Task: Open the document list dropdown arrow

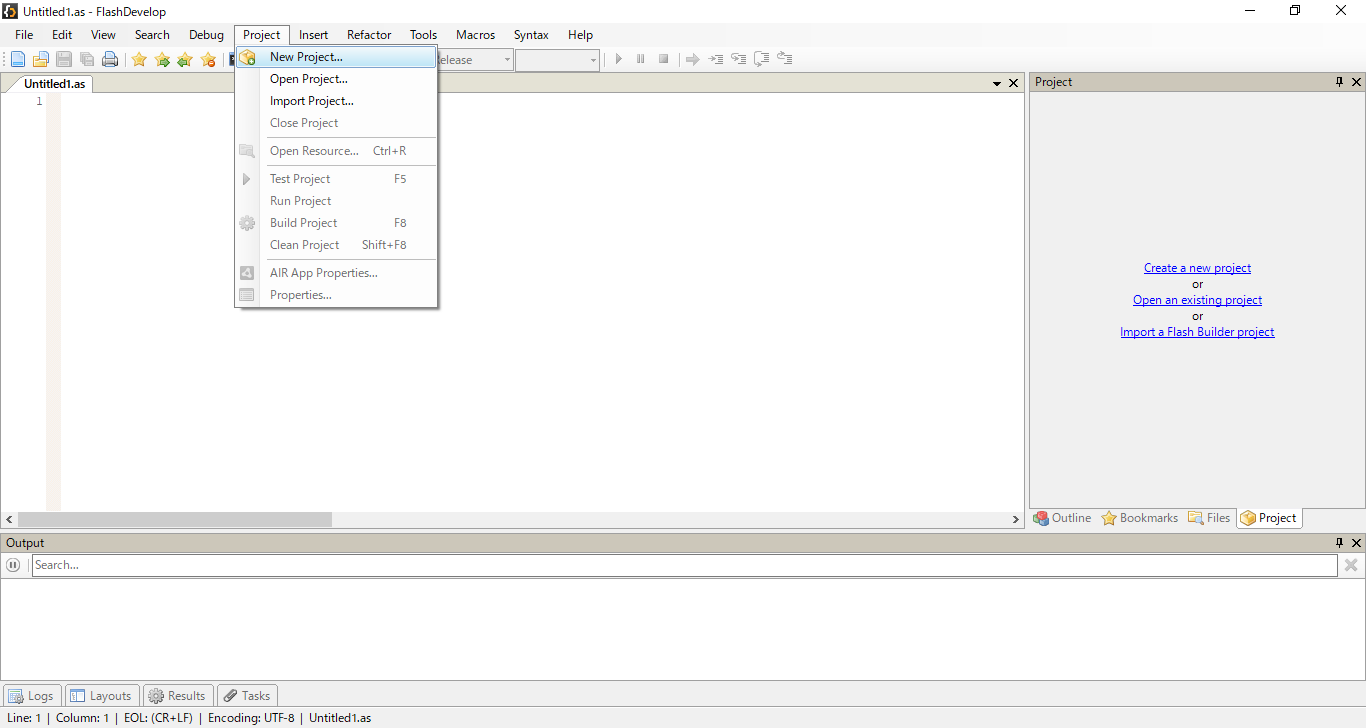Action: 997,83
